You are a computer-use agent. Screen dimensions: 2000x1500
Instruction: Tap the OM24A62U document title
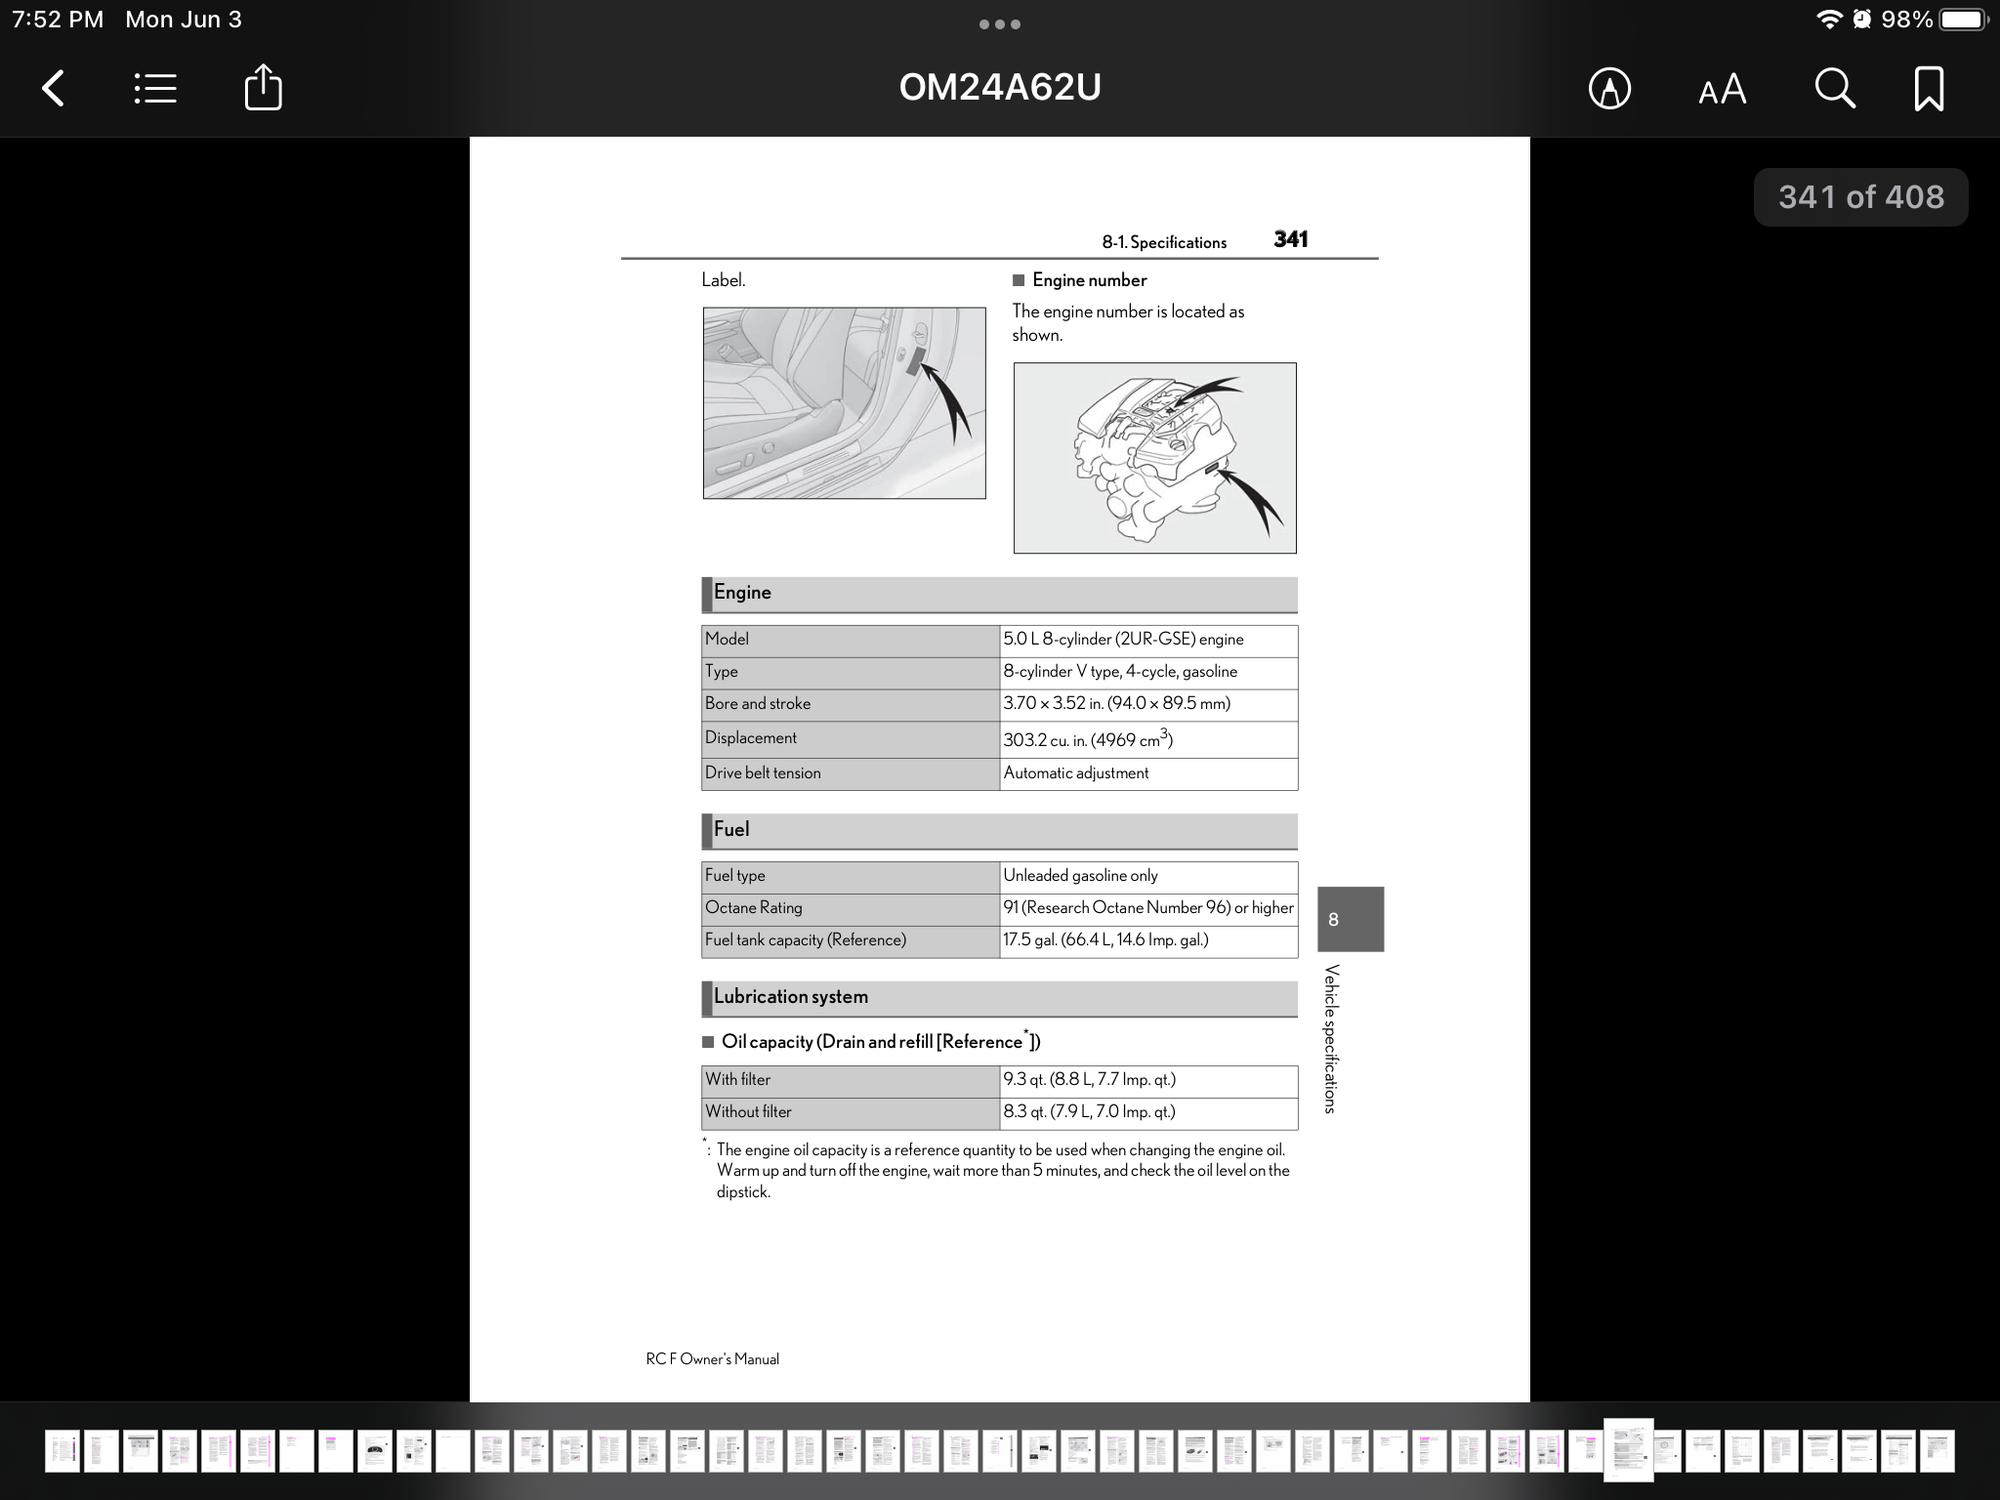(999, 88)
